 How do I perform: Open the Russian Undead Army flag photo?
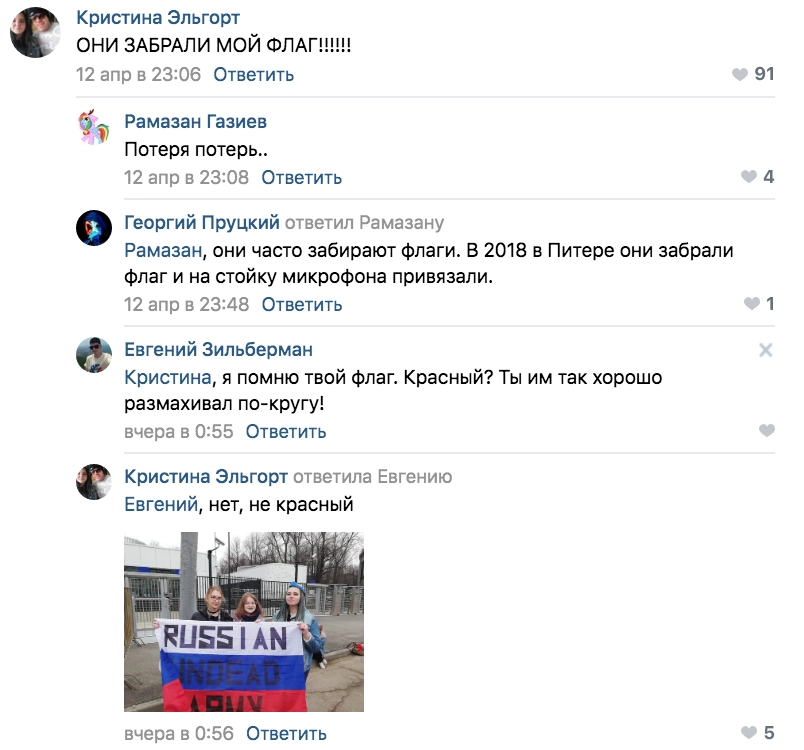click(x=244, y=622)
